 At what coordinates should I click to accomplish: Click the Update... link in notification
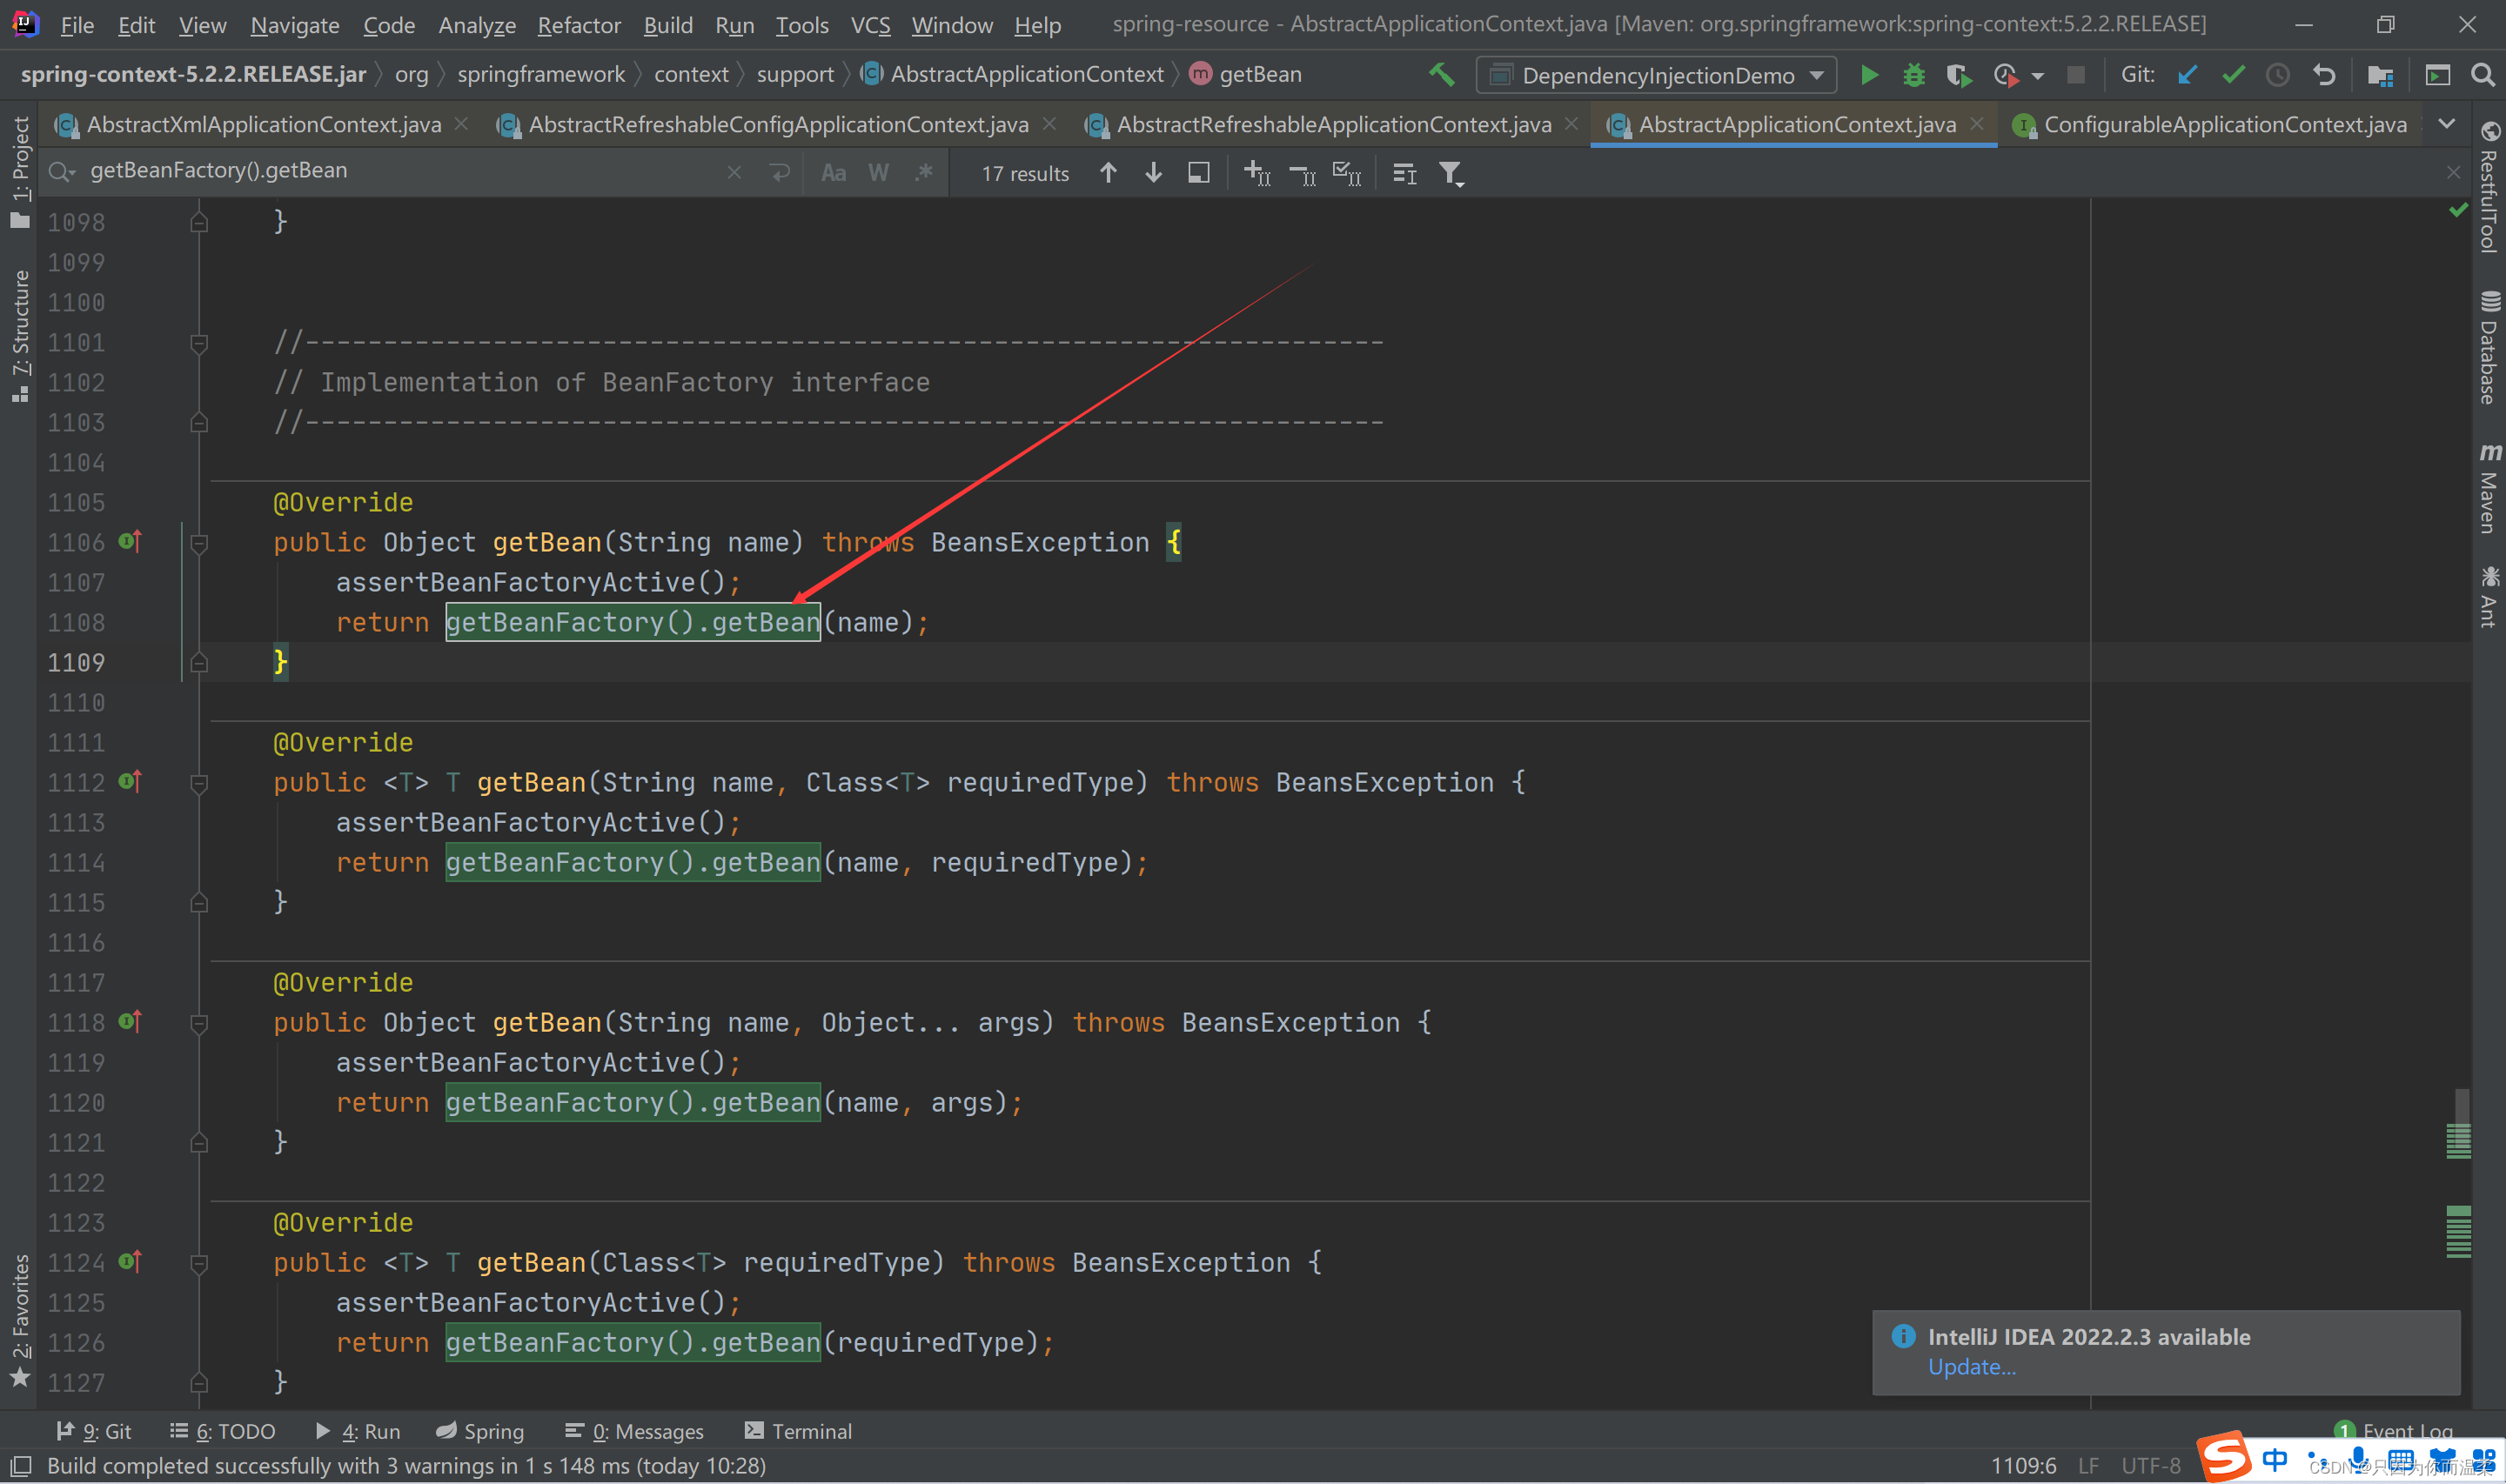click(x=1971, y=1367)
